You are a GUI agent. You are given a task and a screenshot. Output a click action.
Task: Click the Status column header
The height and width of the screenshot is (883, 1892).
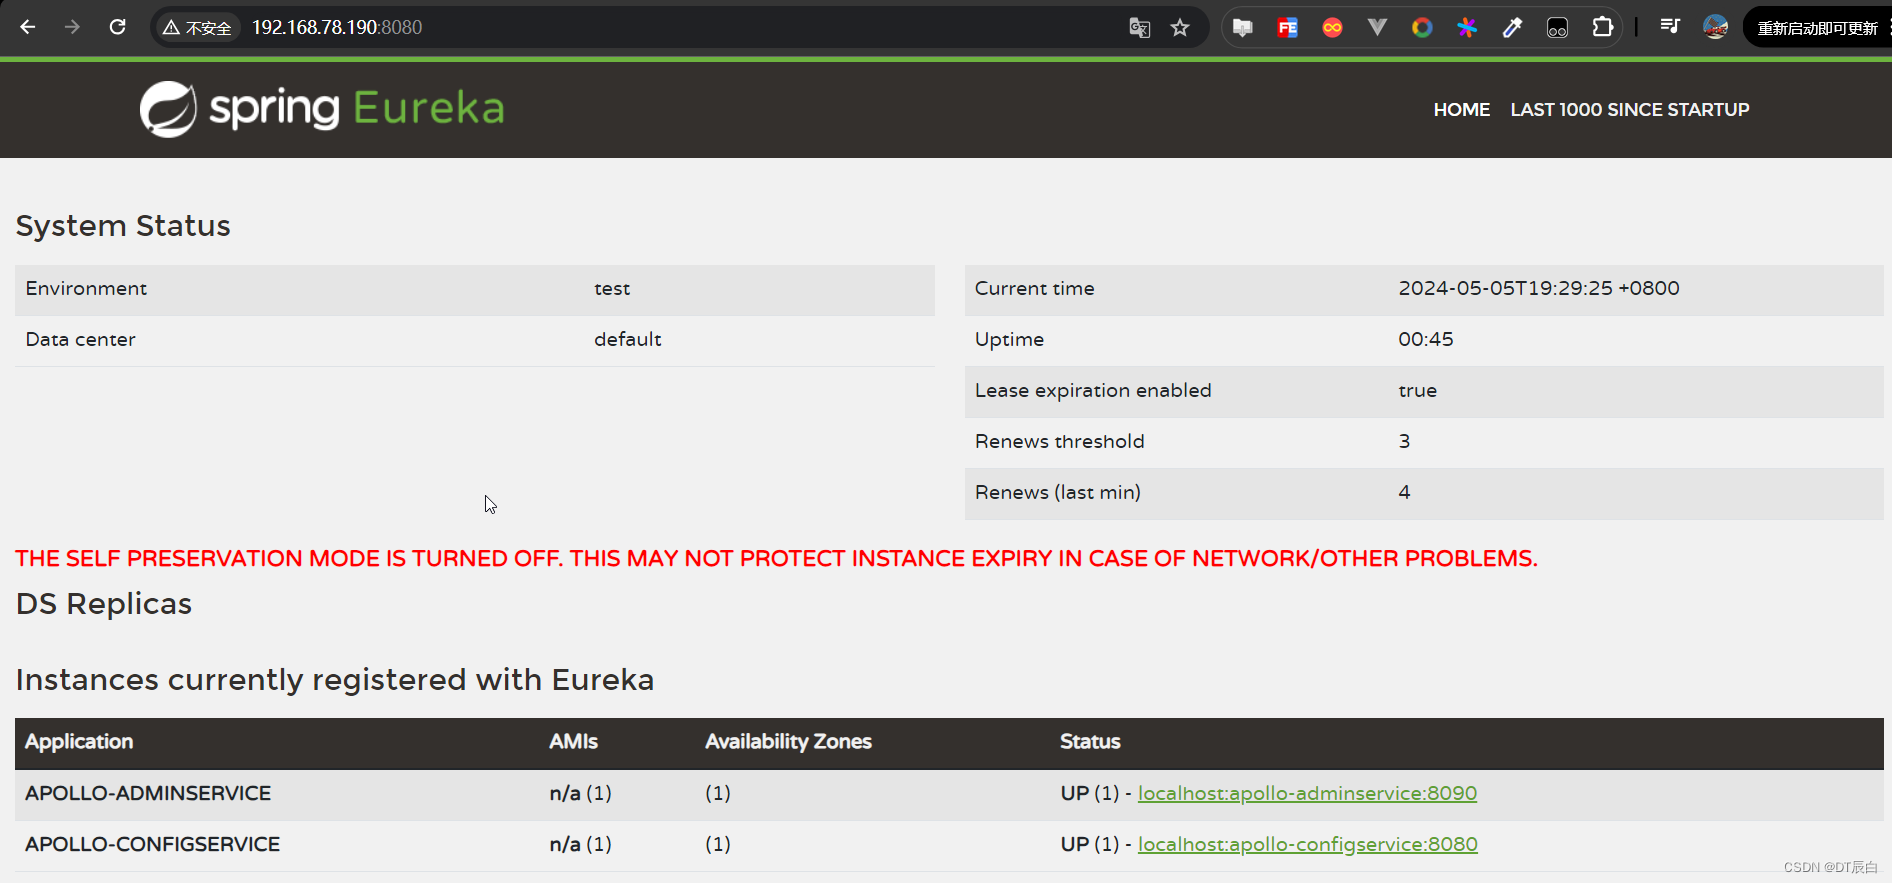[1090, 742]
